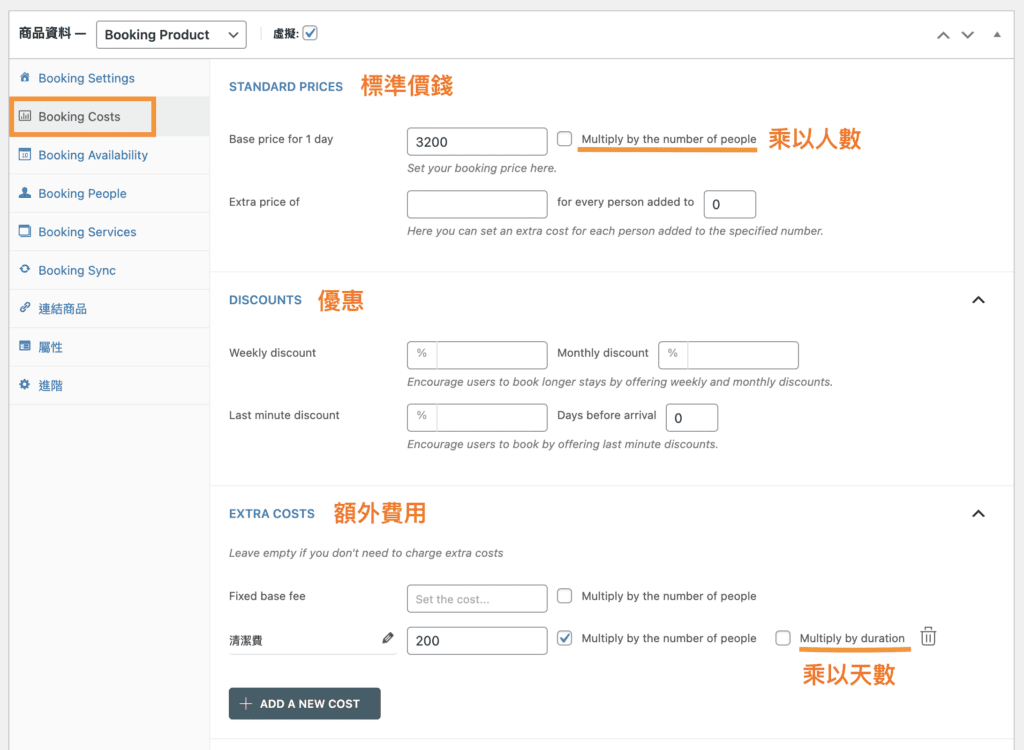The image size is (1024, 750).
Task: Click the ADD A NEW COST button
Action: click(304, 703)
